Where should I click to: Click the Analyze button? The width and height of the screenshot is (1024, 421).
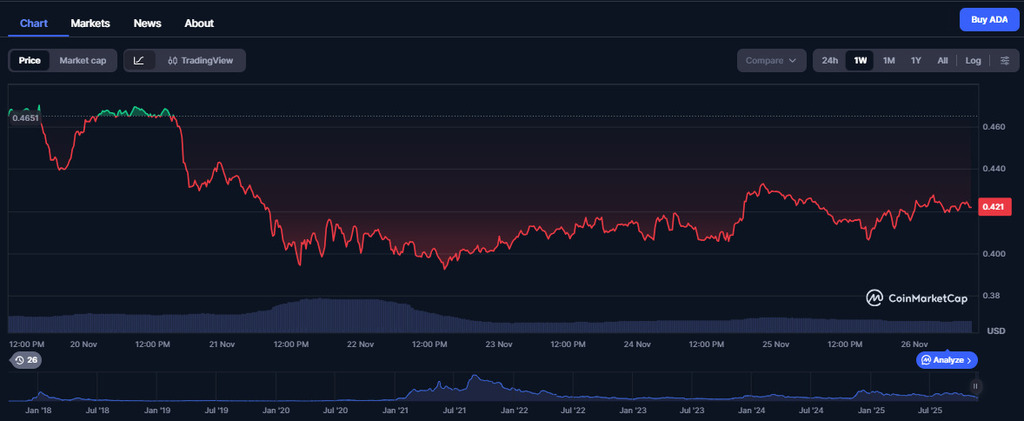pos(946,360)
